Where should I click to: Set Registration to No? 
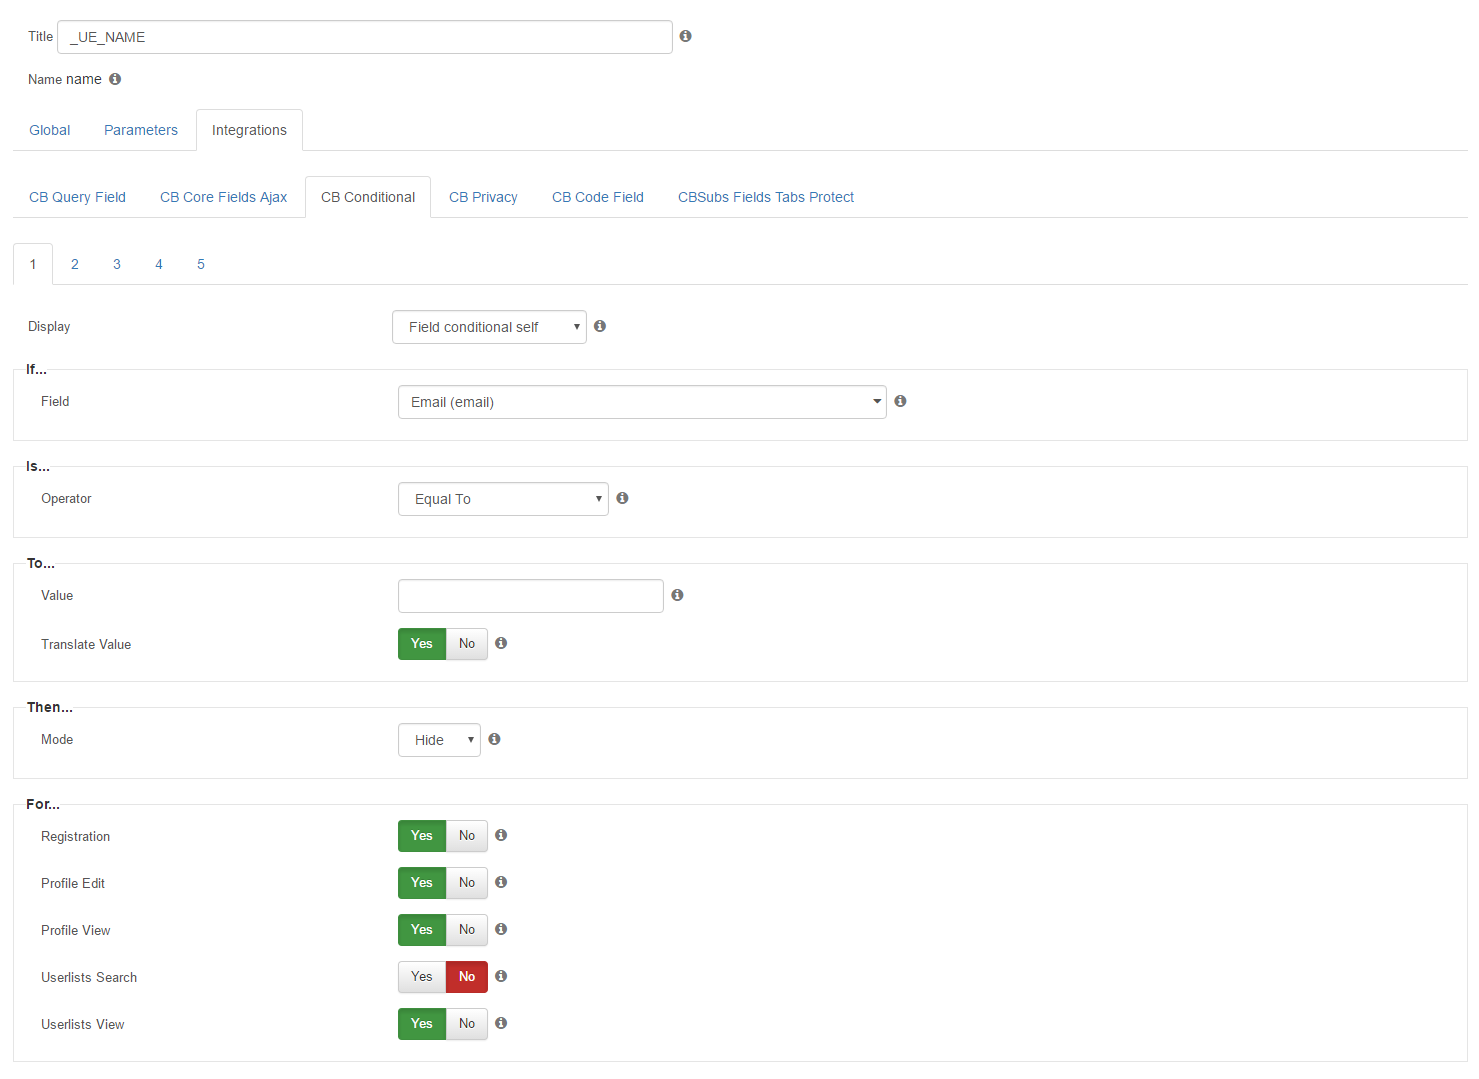pos(467,836)
